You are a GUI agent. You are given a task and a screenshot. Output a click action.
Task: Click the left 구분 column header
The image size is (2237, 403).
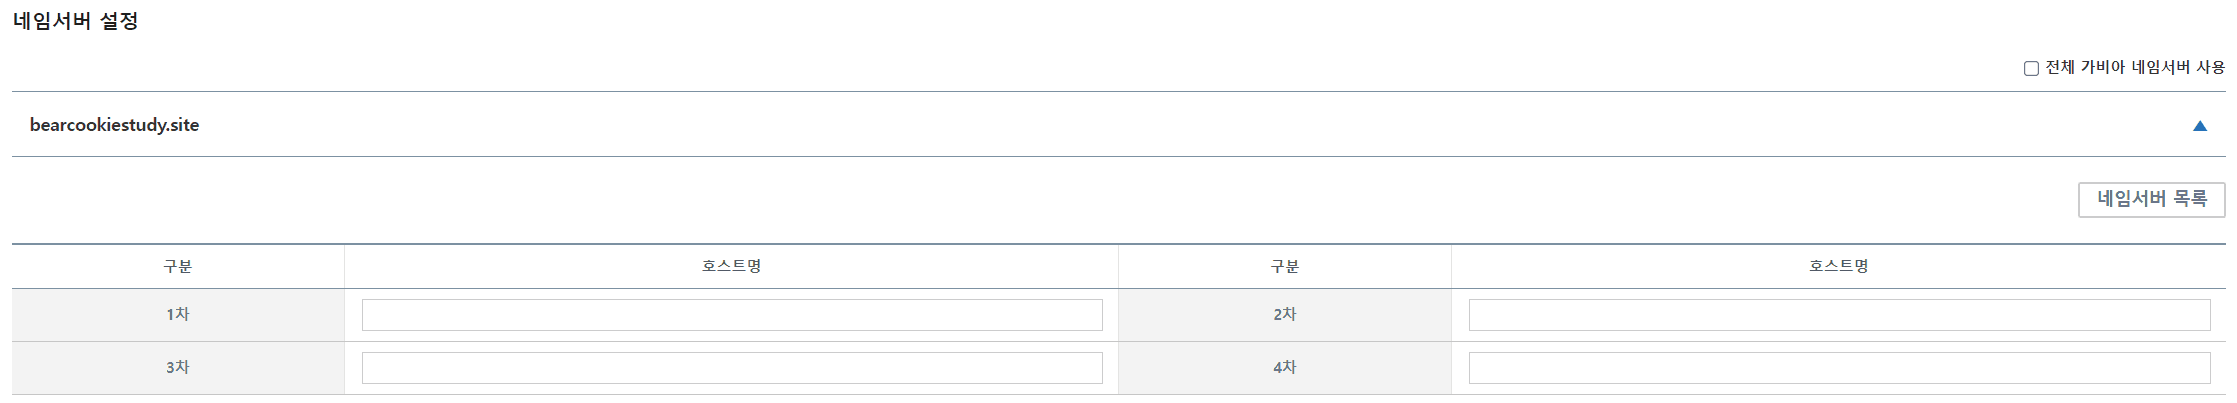178,267
